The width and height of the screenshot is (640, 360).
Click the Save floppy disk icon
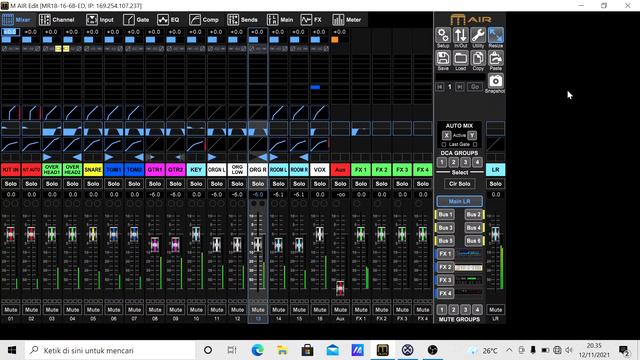tap(443, 59)
